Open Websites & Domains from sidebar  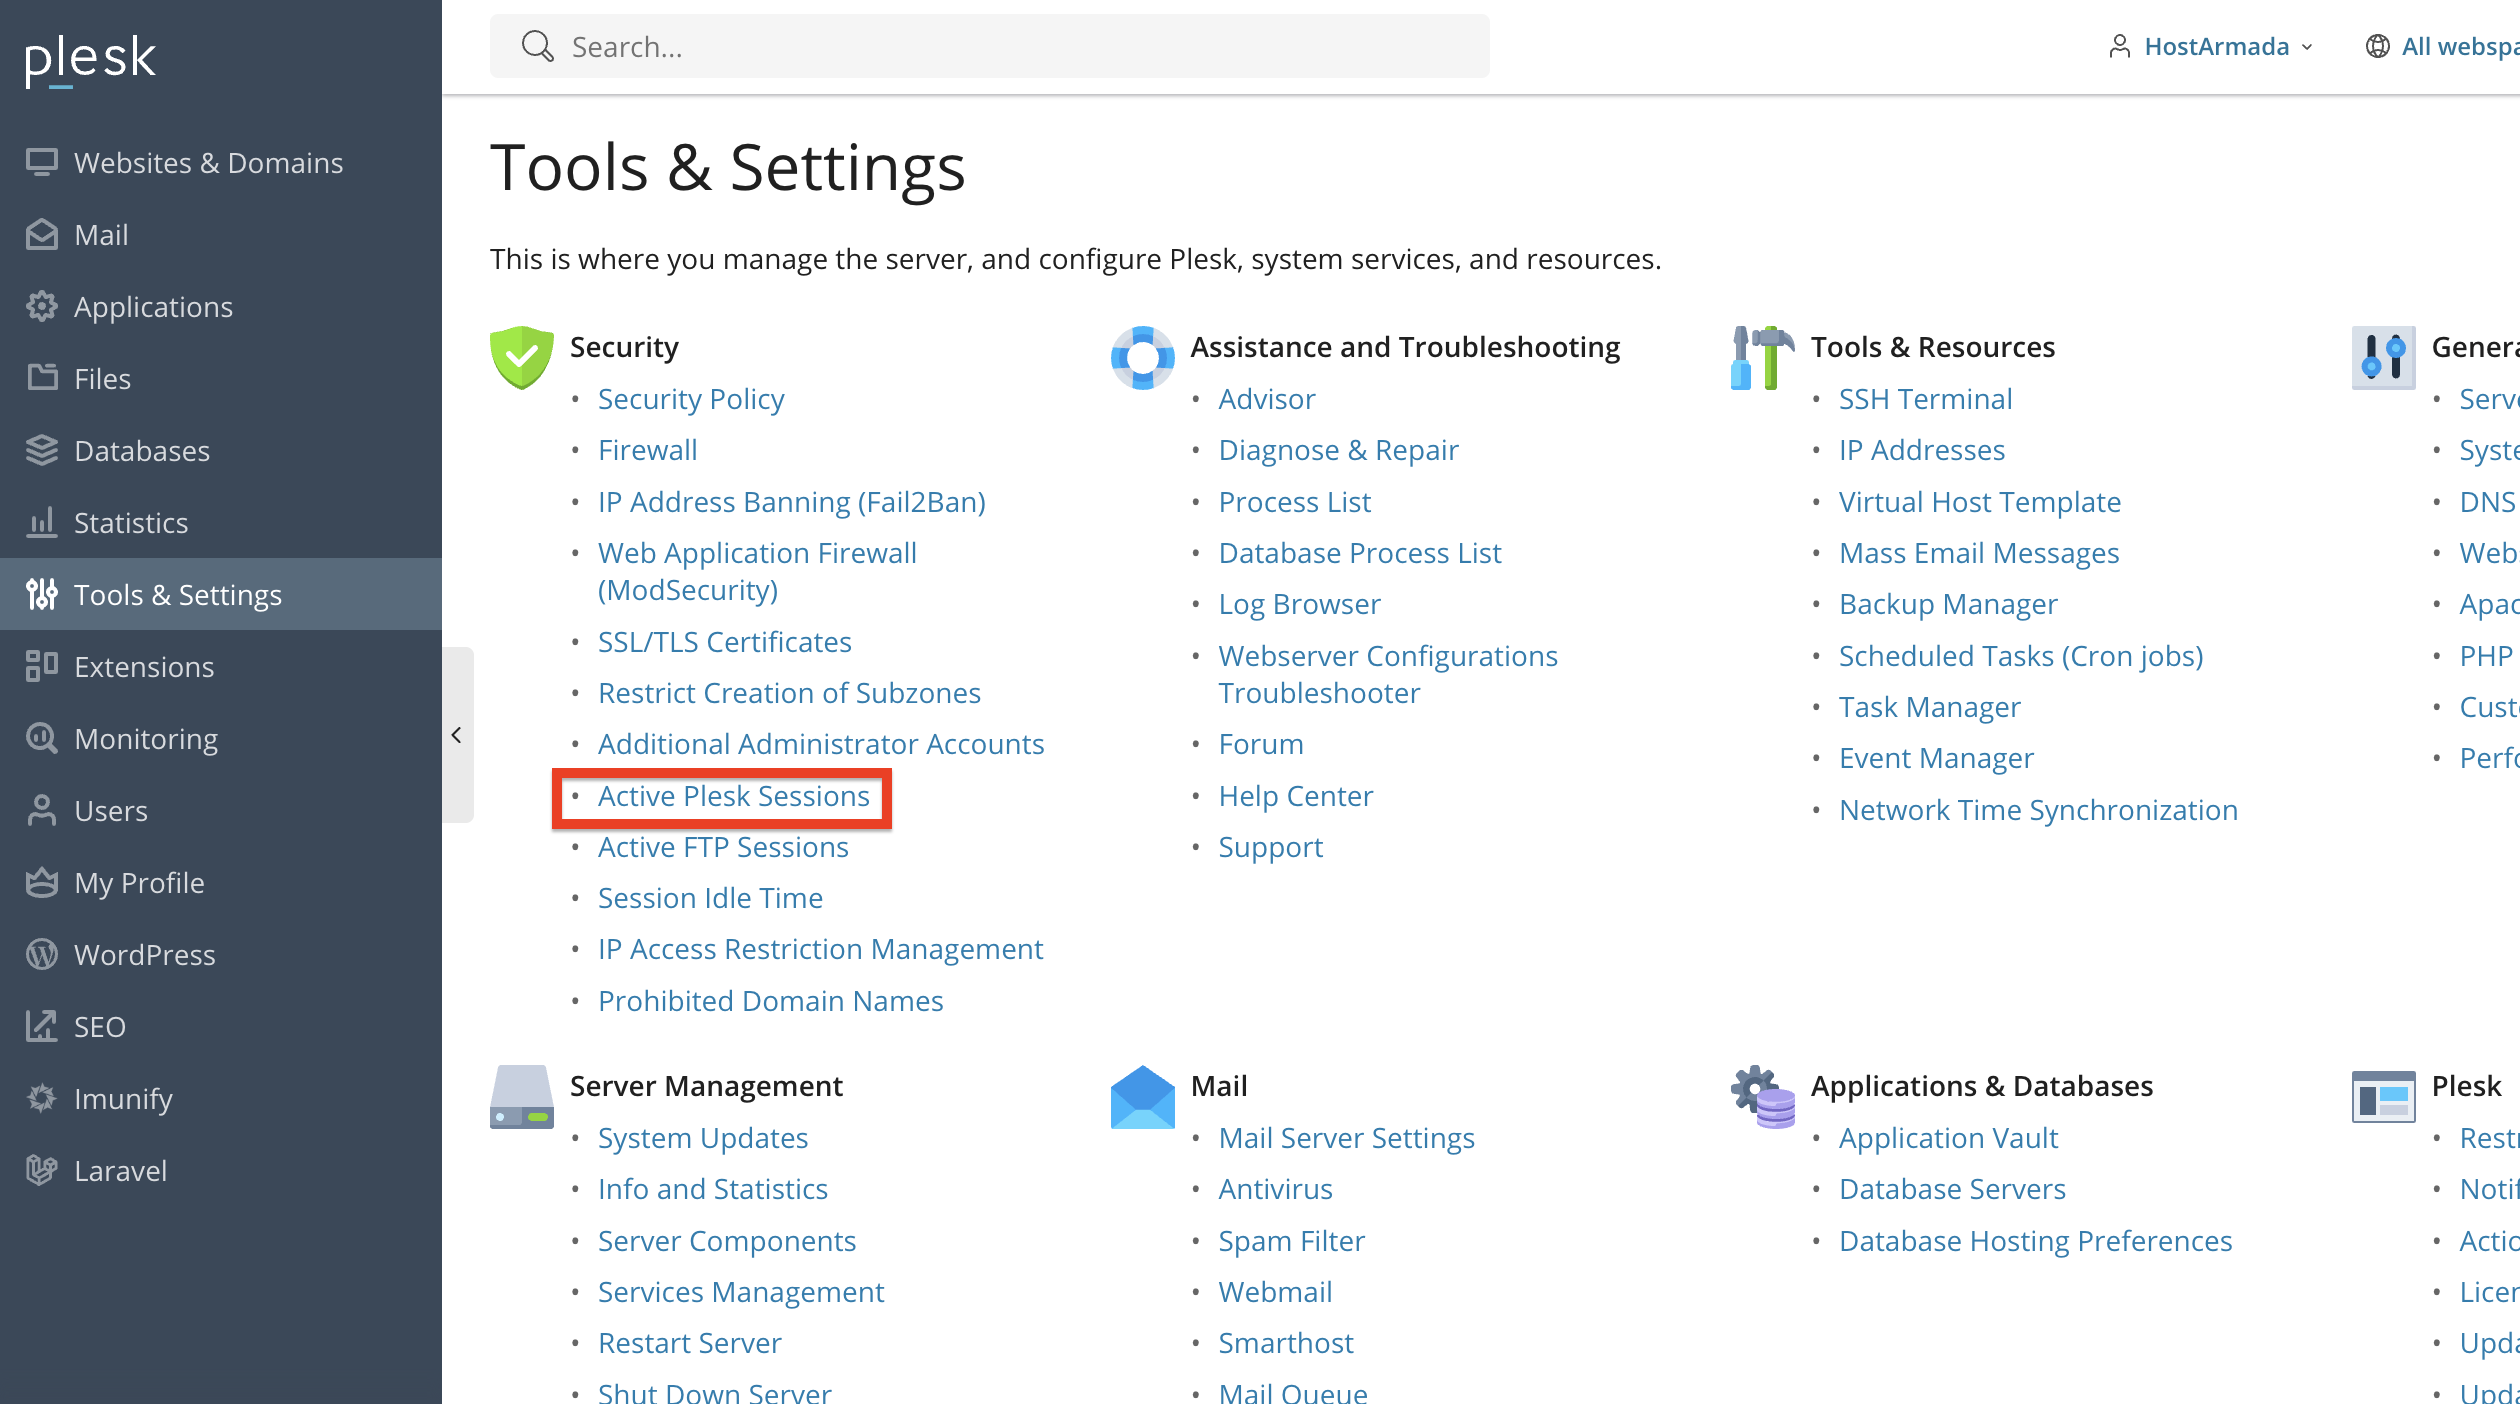point(221,162)
